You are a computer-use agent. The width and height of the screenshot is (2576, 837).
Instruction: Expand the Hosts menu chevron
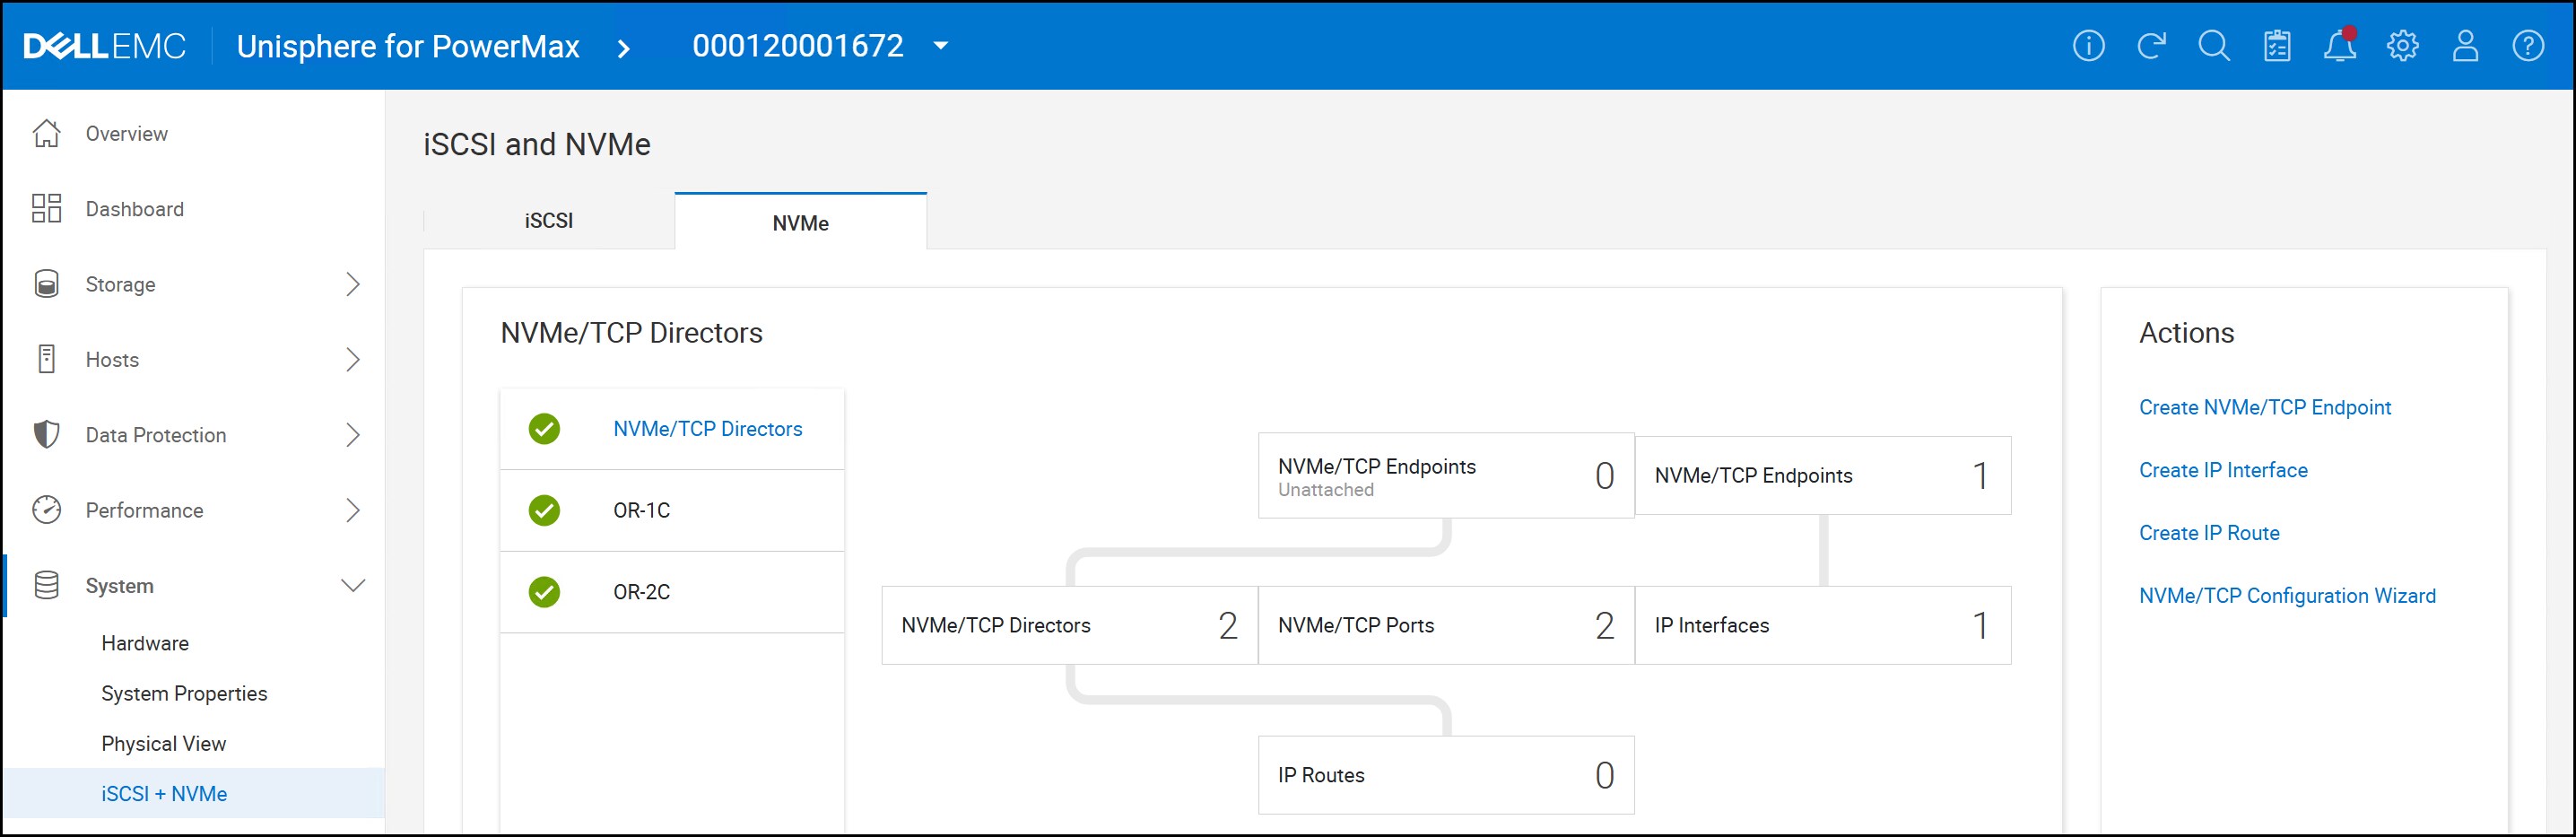pos(352,359)
